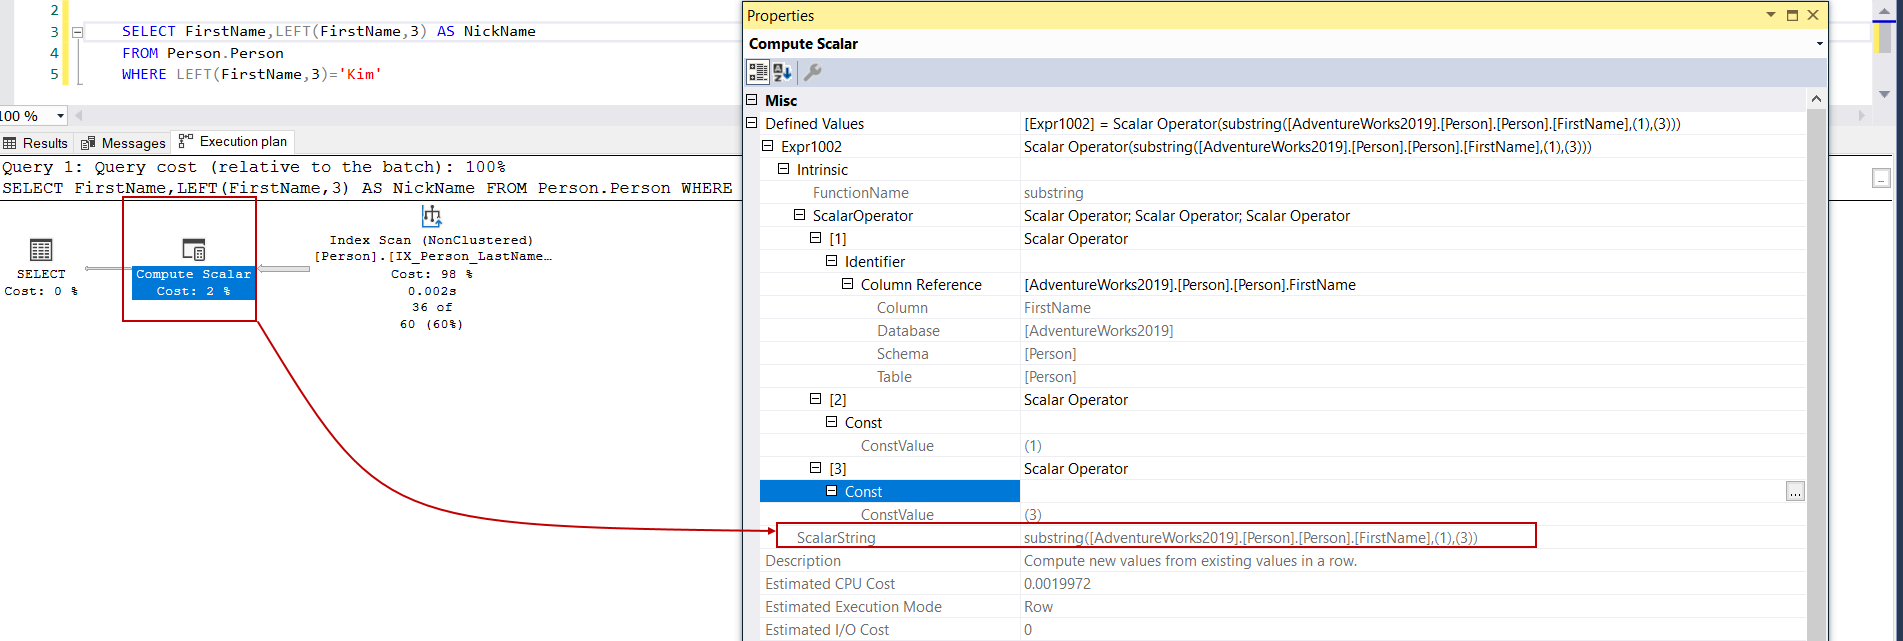
Task: Sort properties with the Alphabetical icon
Action: click(x=783, y=72)
